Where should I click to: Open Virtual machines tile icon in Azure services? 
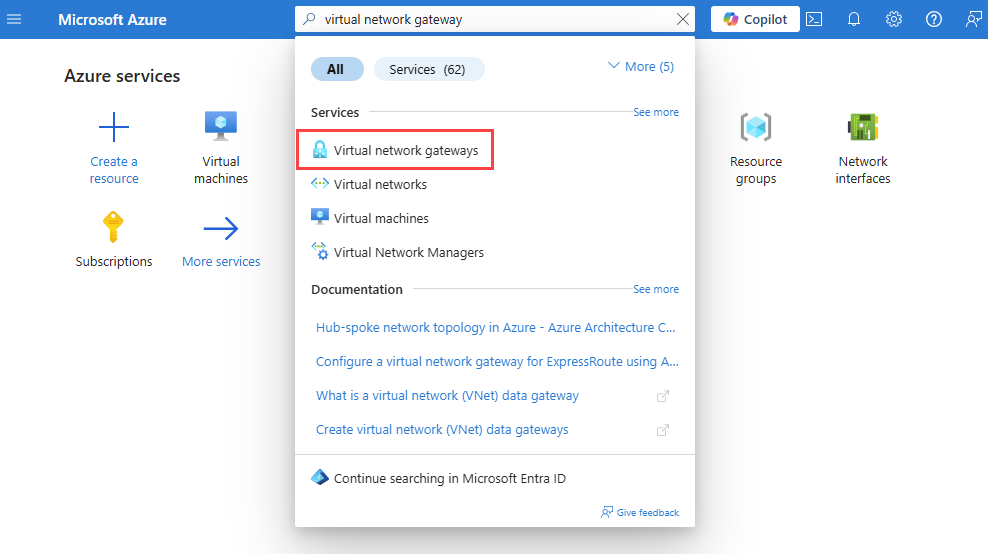[x=221, y=126]
